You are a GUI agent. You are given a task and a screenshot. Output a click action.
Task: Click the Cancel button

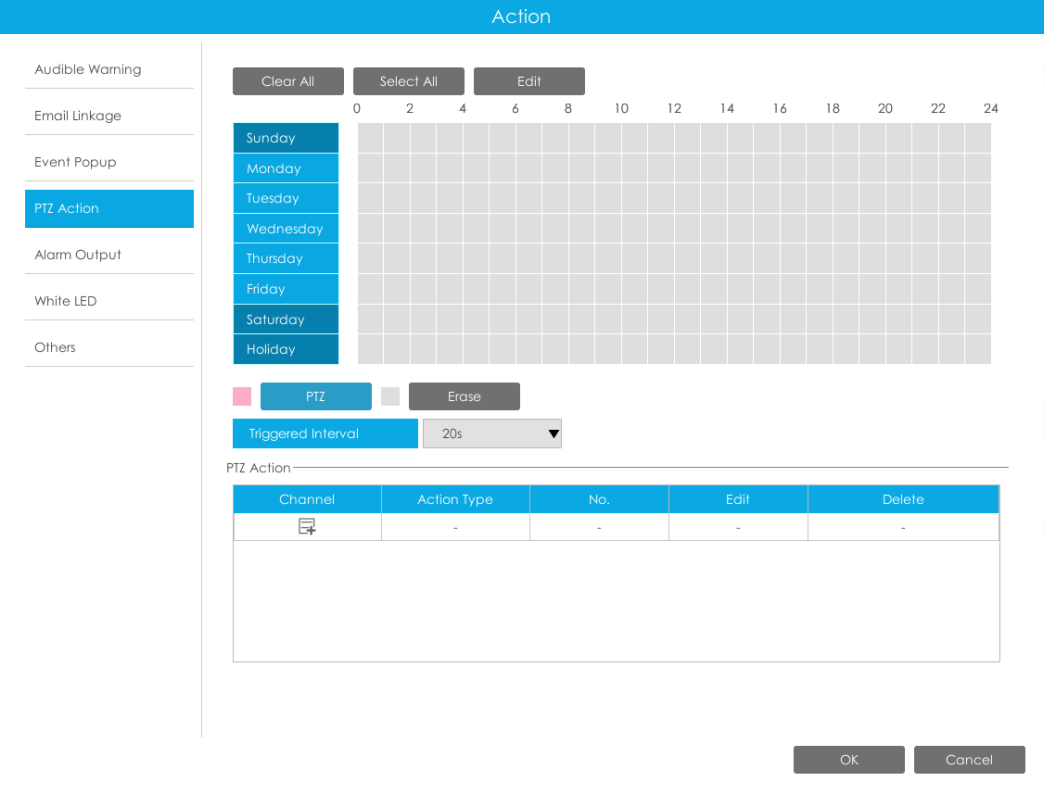coord(969,760)
